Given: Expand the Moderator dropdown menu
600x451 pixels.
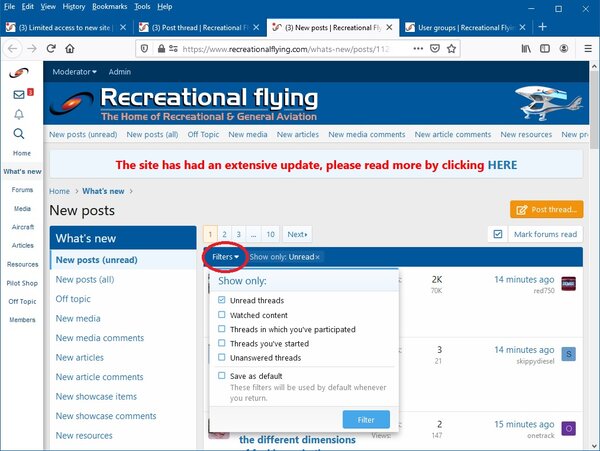Looking at the screenshot, I should [76, 72].
